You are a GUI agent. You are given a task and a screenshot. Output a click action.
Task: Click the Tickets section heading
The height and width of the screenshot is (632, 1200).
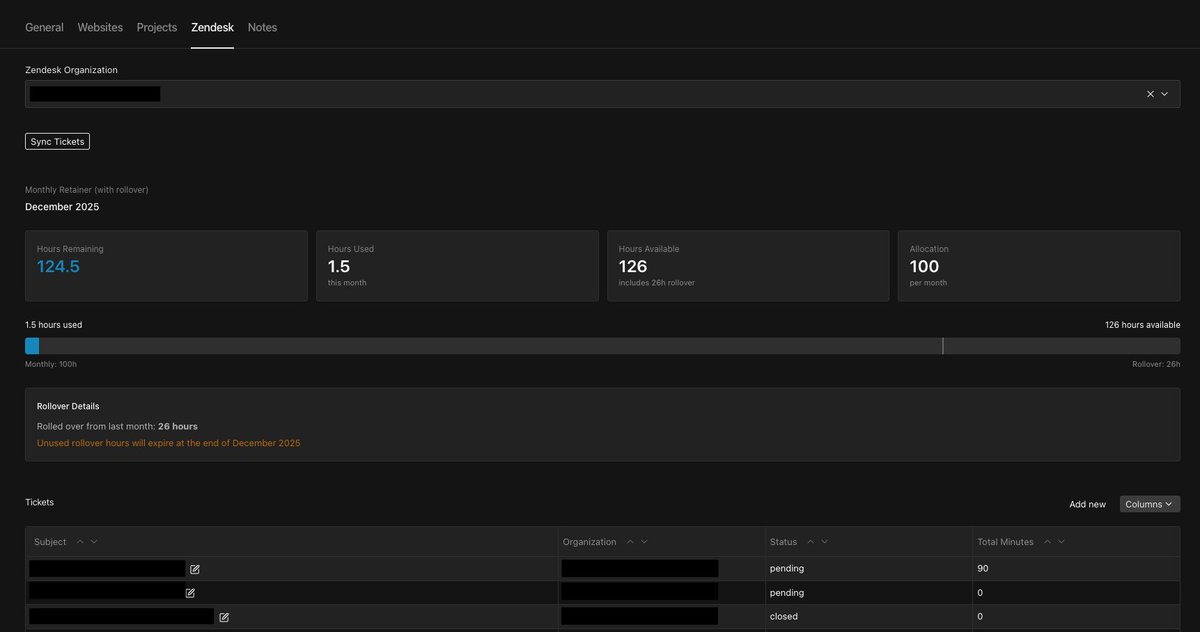coord(40,502)
